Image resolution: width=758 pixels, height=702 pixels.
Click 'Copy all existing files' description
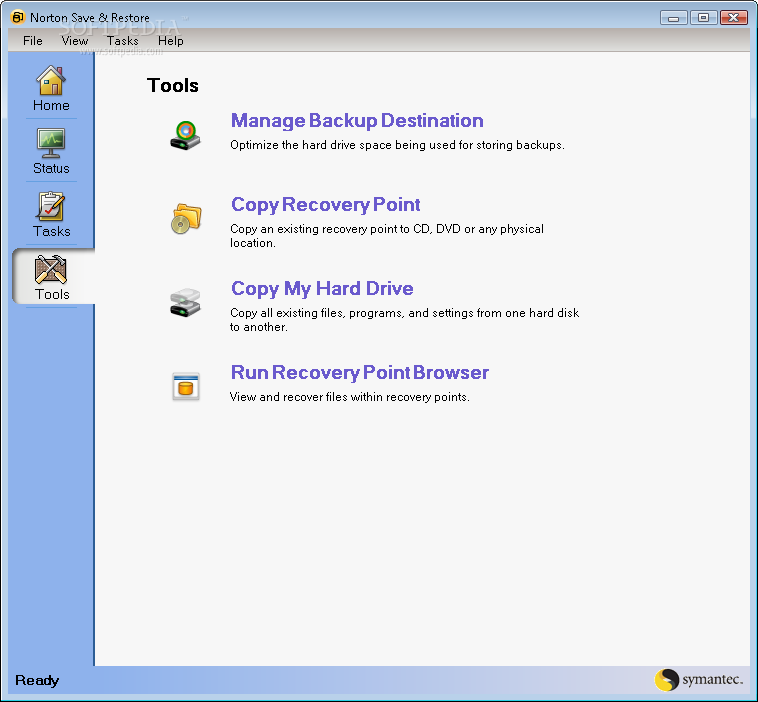coord(405,320)
